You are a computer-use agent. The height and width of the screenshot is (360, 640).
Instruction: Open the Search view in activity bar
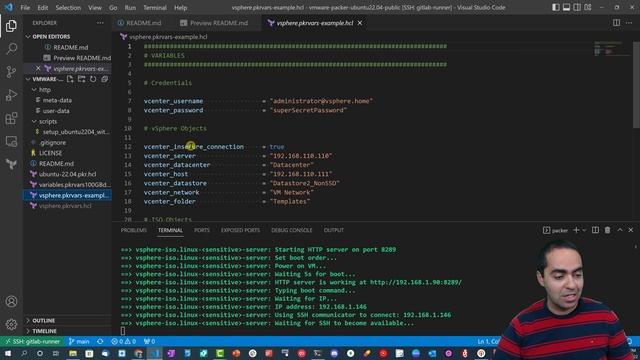(11, 49)
